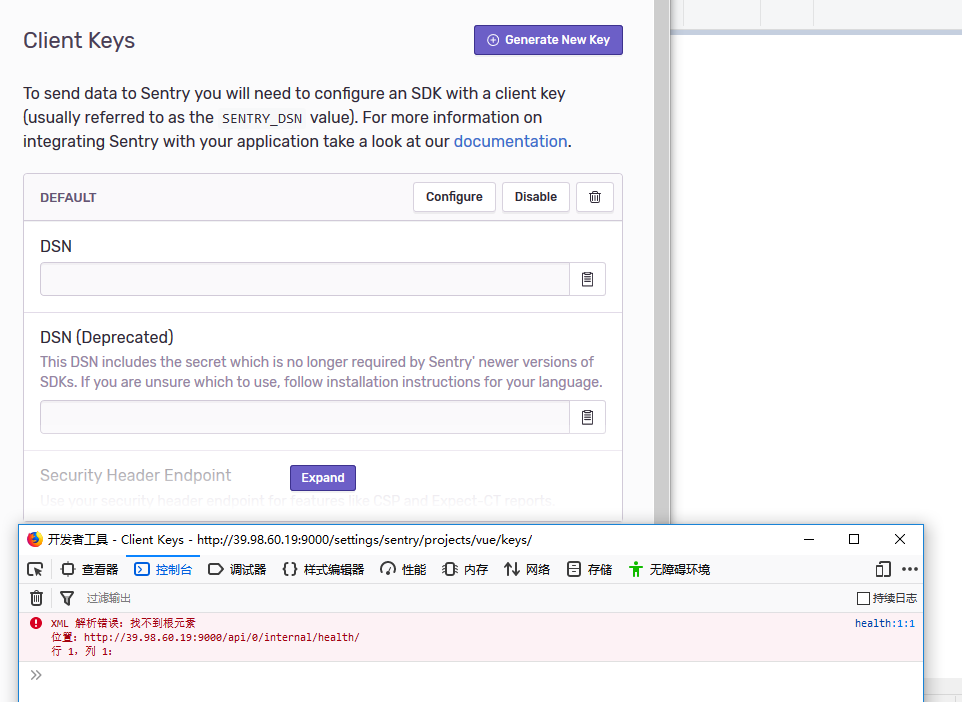Open the DevTools overflow menu (three dots)
The width and height of the screenshot is (962, 702).
pyautogui.click(x=910, y=568)
